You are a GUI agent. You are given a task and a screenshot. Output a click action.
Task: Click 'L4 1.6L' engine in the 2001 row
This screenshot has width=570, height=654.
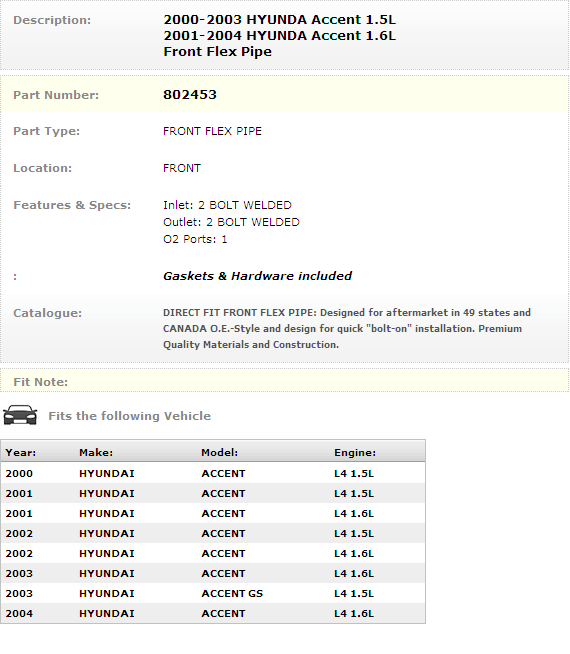coord(354,514)
